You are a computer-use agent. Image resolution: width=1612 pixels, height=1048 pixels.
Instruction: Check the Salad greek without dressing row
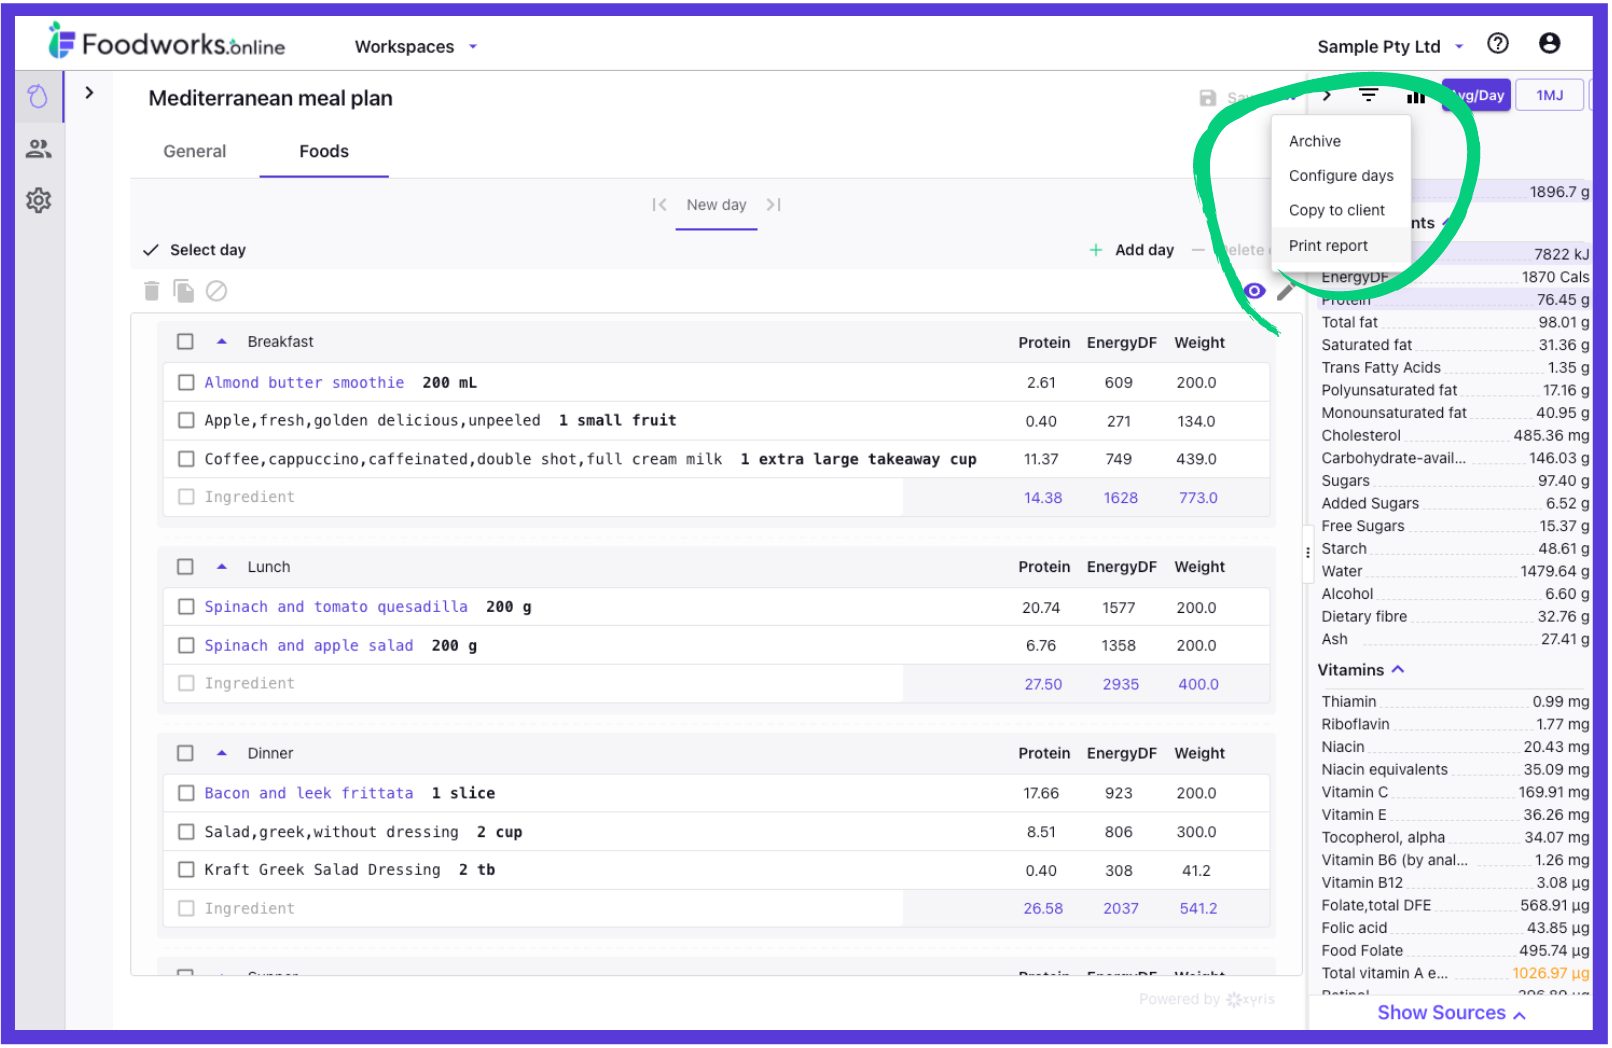185,832
